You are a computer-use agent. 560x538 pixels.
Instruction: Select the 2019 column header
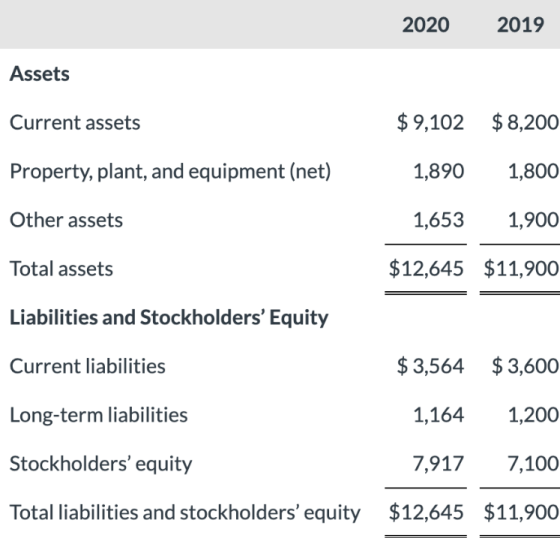coord(520,25)
